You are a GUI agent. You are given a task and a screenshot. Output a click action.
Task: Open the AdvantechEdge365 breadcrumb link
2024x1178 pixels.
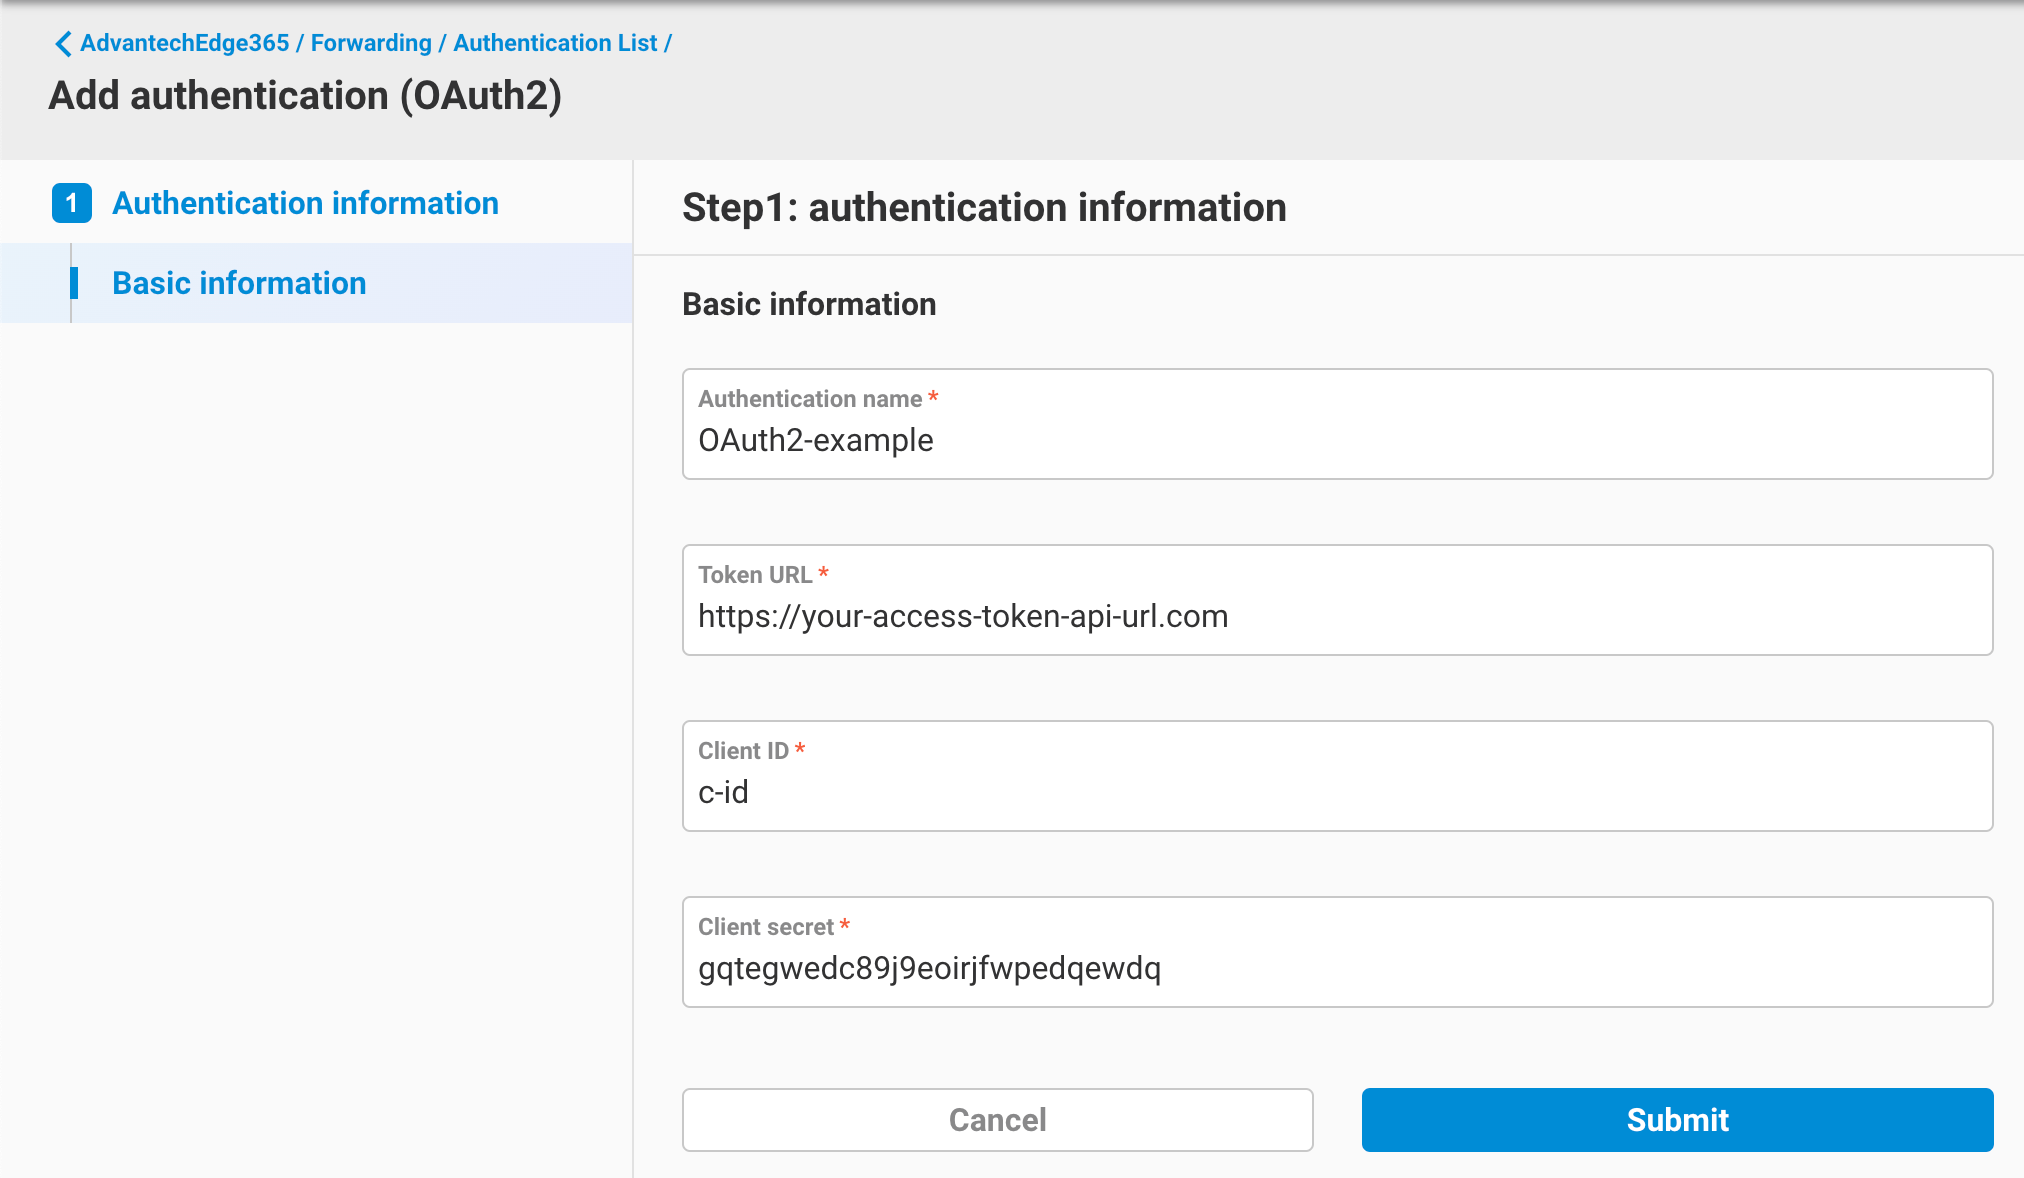coord(185,43)
